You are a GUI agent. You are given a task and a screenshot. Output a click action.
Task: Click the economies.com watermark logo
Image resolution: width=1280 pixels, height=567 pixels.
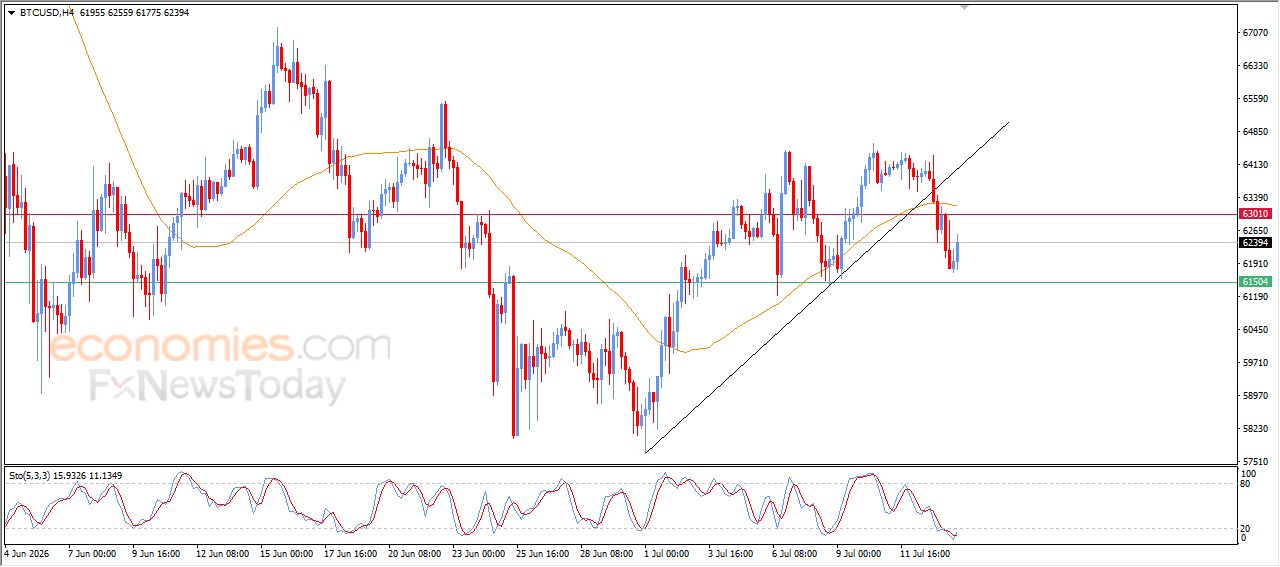click(220, 347)
